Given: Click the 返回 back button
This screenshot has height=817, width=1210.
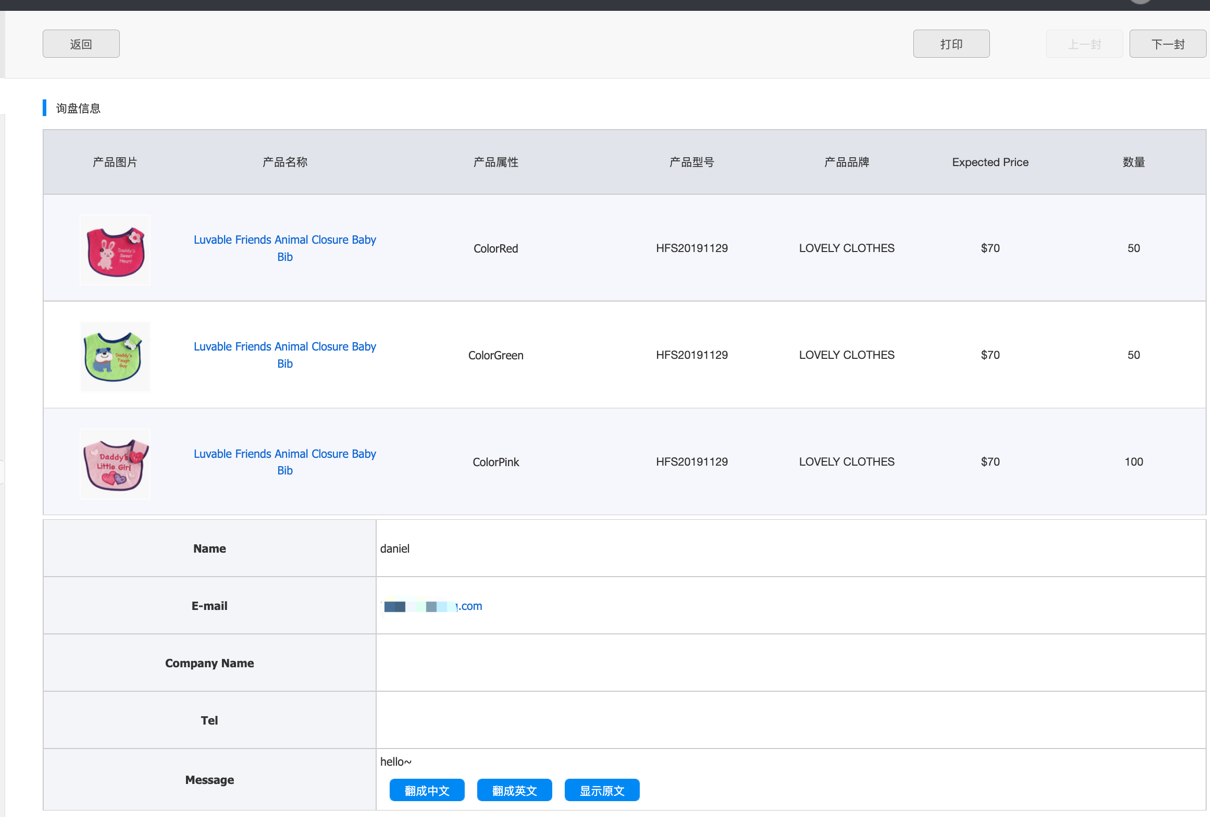Looking at the screenshot, I should click(x=81, y=44).
